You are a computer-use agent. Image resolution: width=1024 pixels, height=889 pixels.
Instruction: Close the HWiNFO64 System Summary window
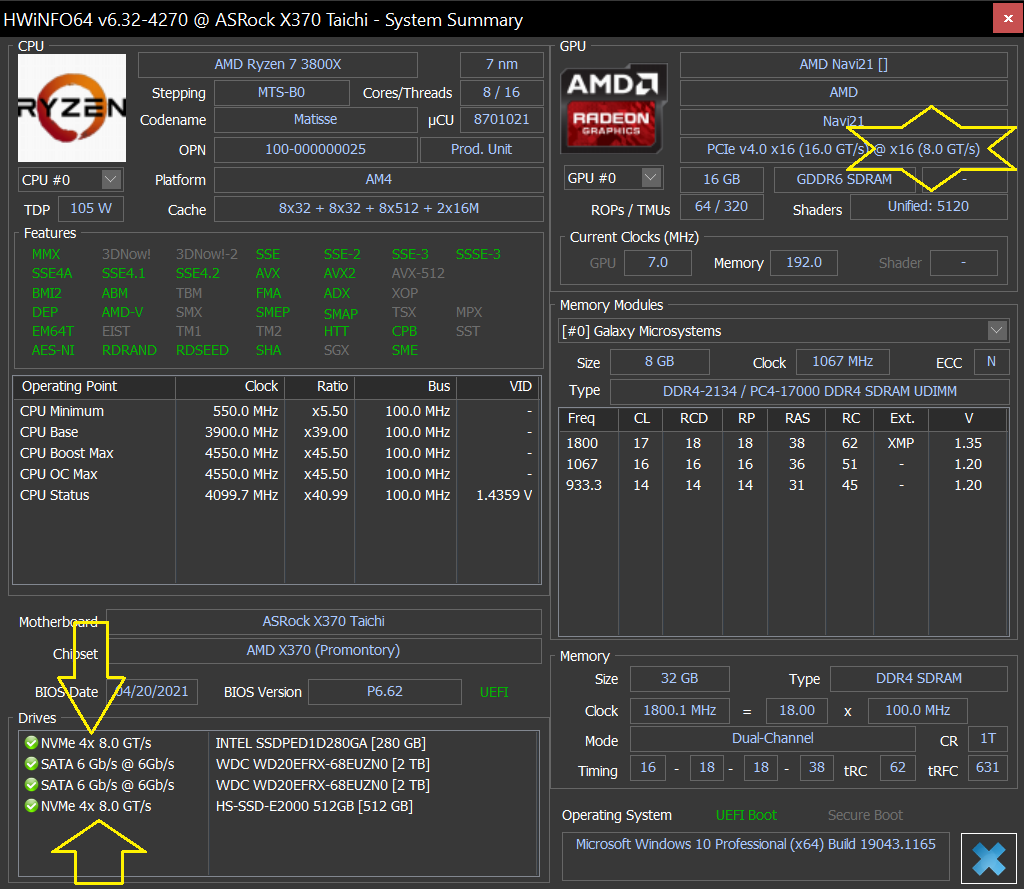tap(1008, 19)
